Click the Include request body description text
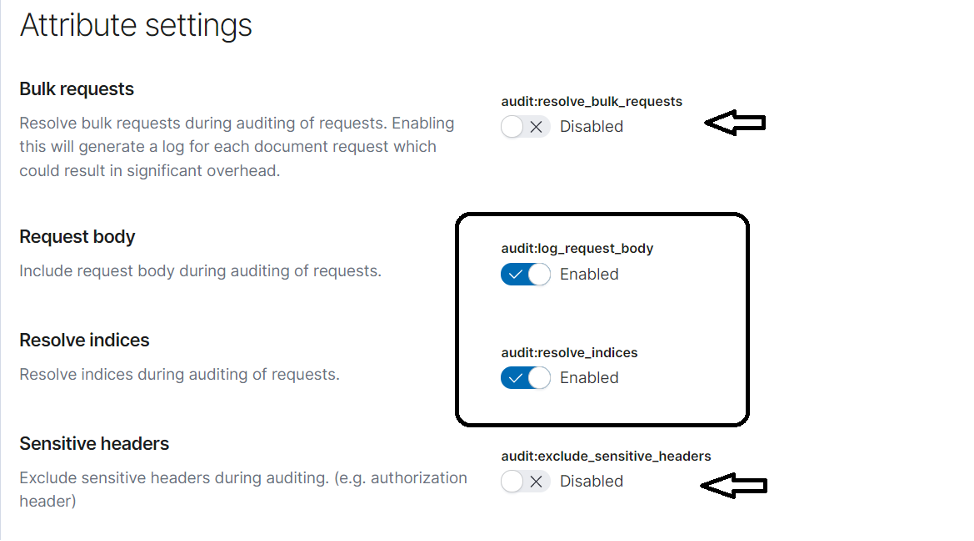The height and width of the screenshot is (541, 974). (200, 271)
